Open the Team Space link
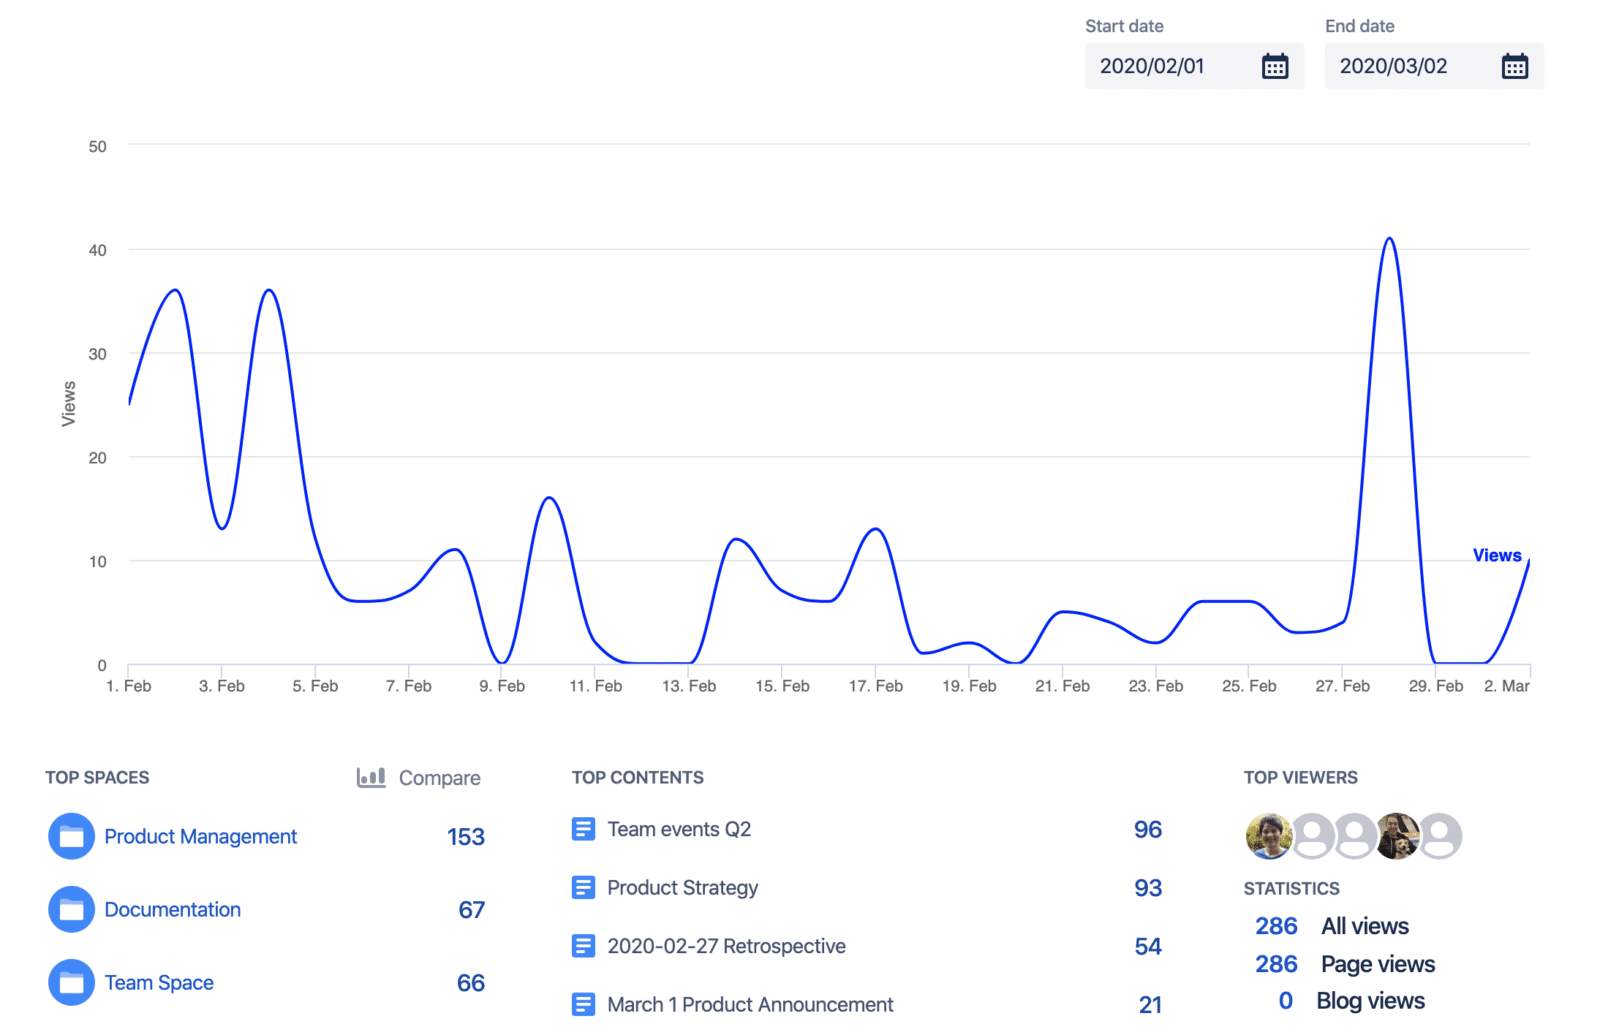 click(x=159, y=982)
